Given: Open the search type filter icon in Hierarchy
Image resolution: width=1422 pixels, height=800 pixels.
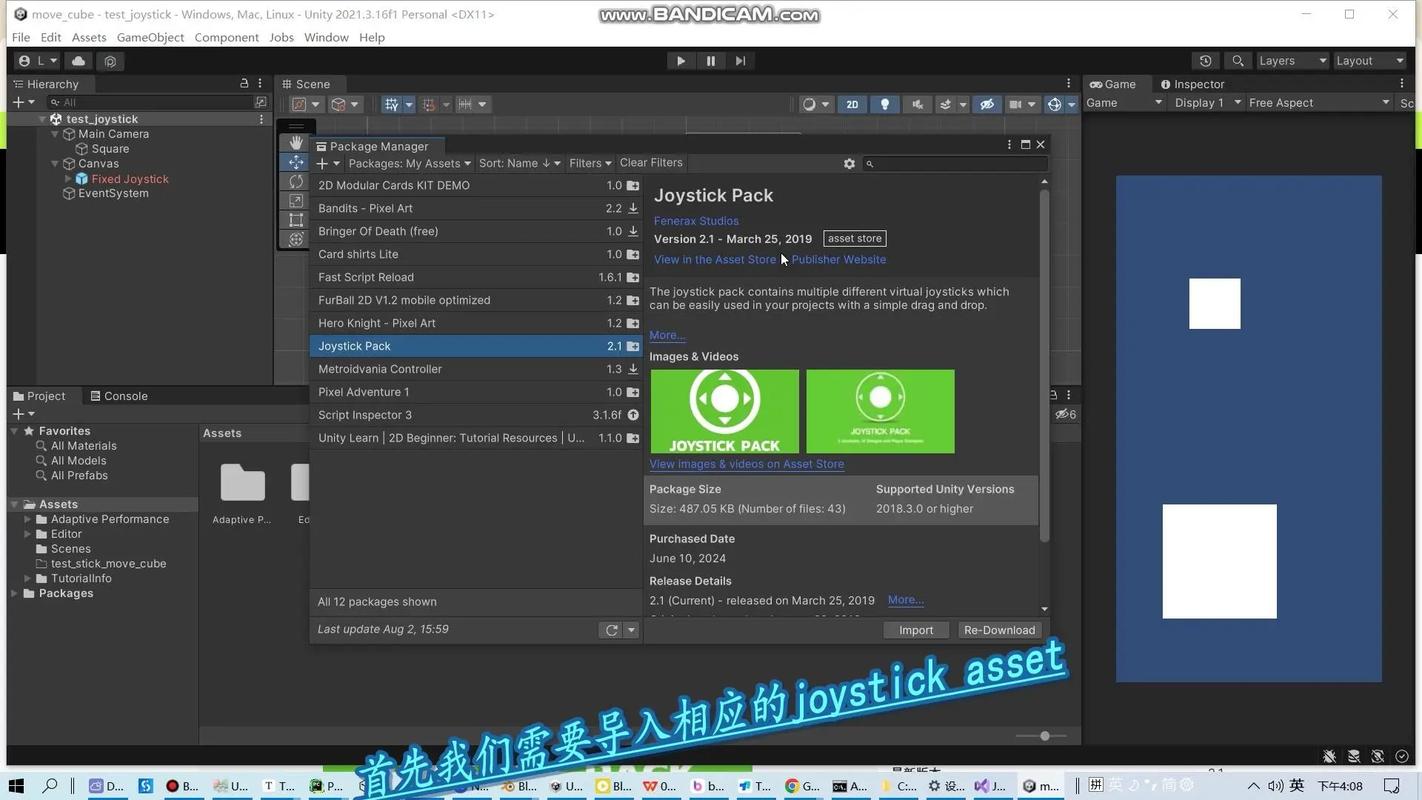Looking at the screenshot, I should tap(261, 102).
